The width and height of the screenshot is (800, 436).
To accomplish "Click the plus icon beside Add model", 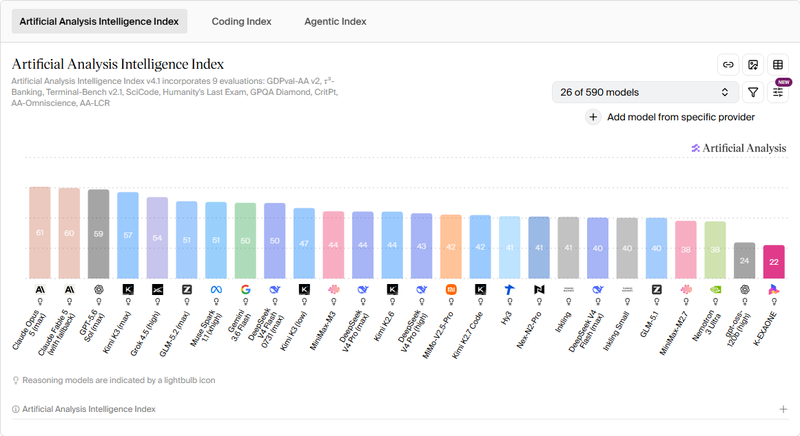I will click(x=593, y=117).
